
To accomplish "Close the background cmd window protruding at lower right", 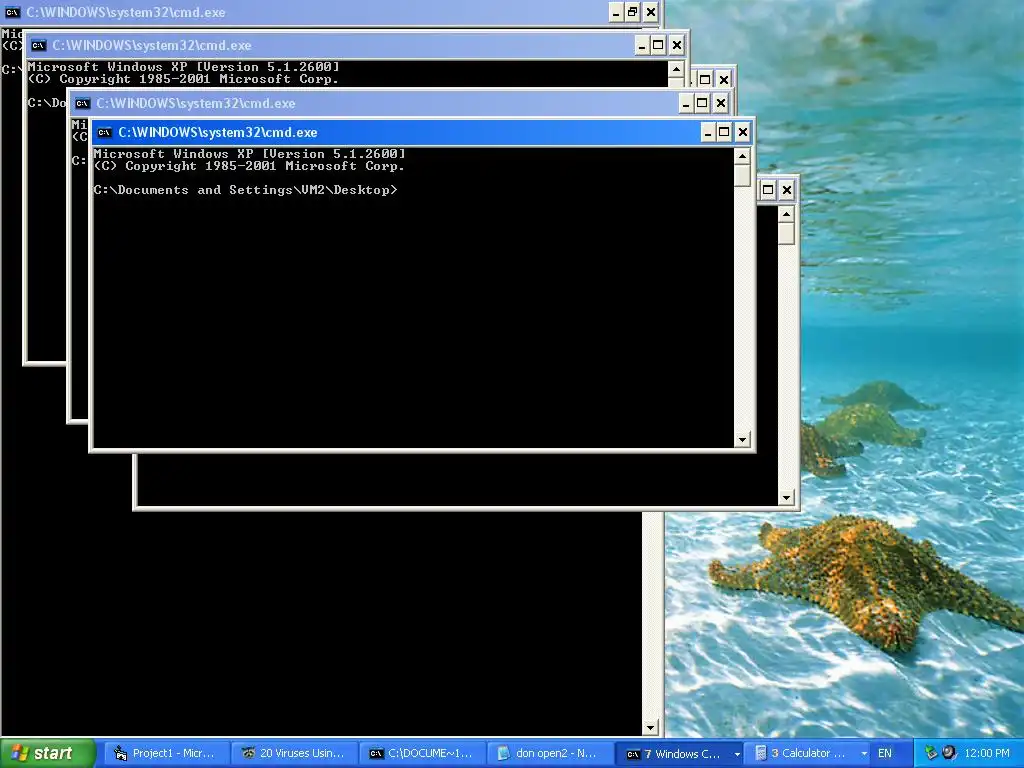I will [787, 190].
